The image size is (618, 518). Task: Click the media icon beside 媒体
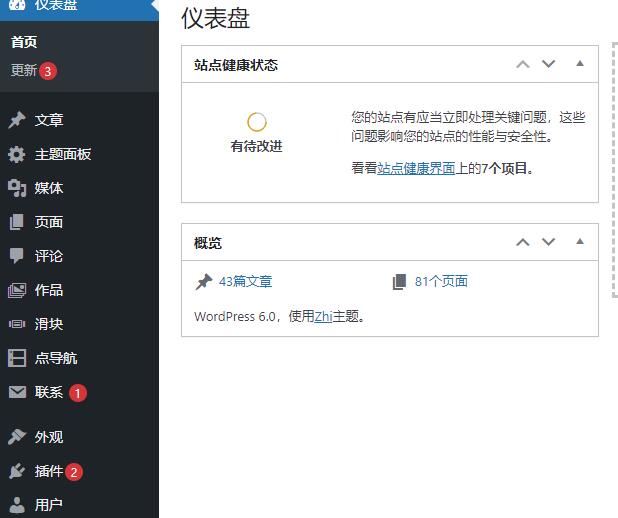coord(17,188)
